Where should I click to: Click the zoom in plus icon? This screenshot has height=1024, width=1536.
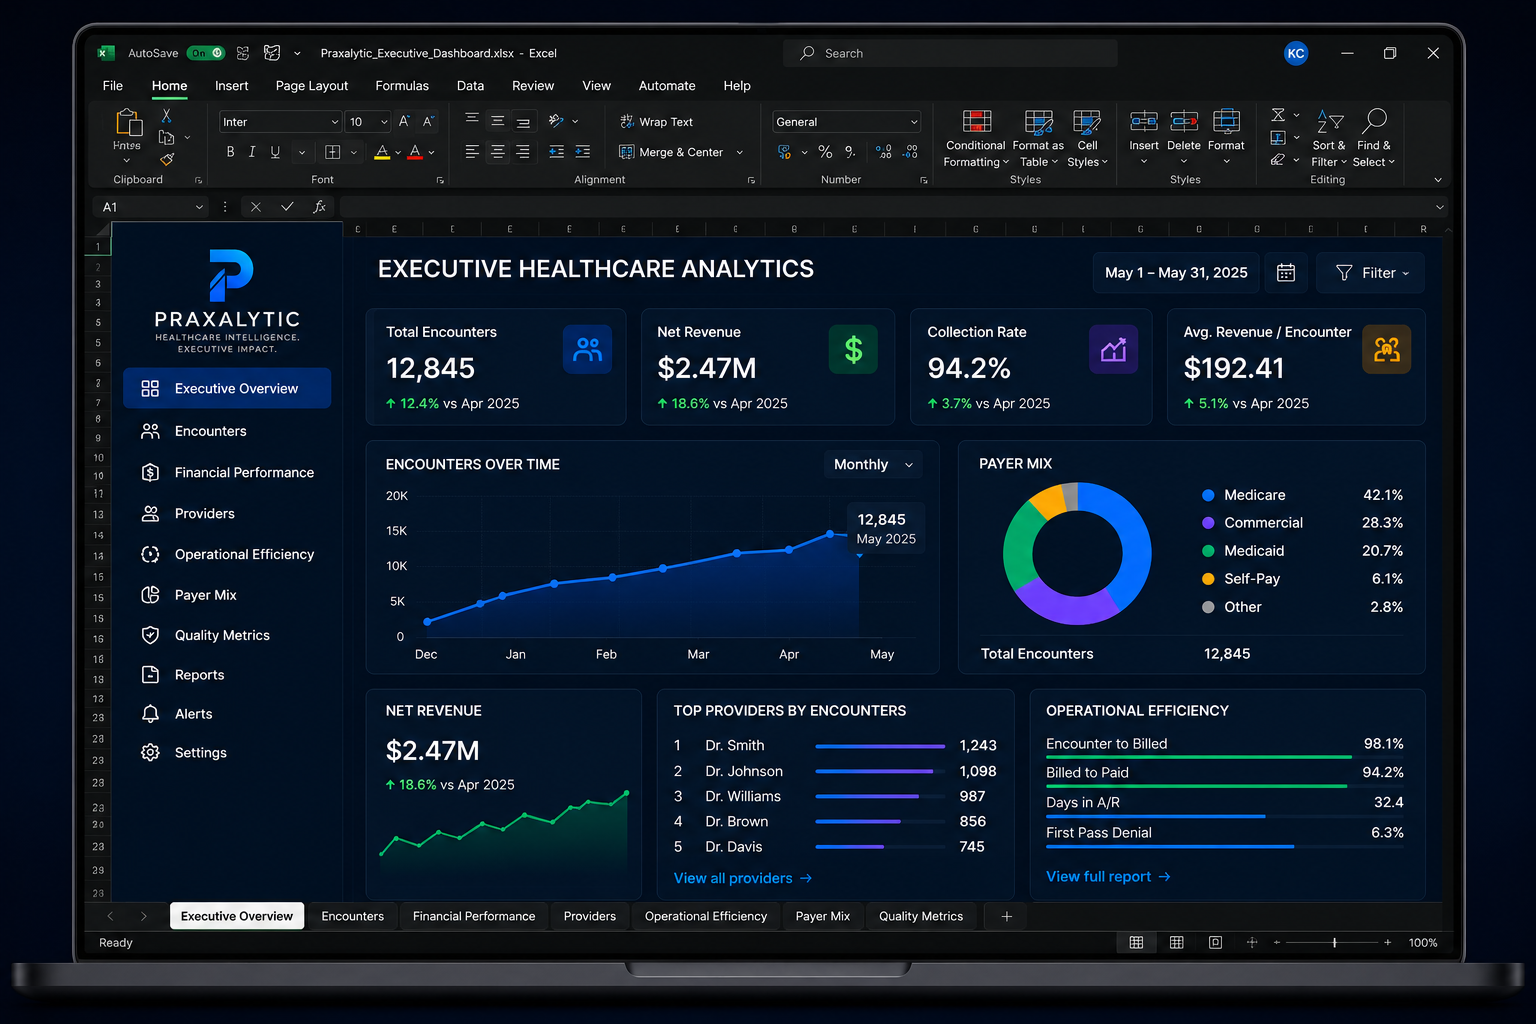point(1387,943)
